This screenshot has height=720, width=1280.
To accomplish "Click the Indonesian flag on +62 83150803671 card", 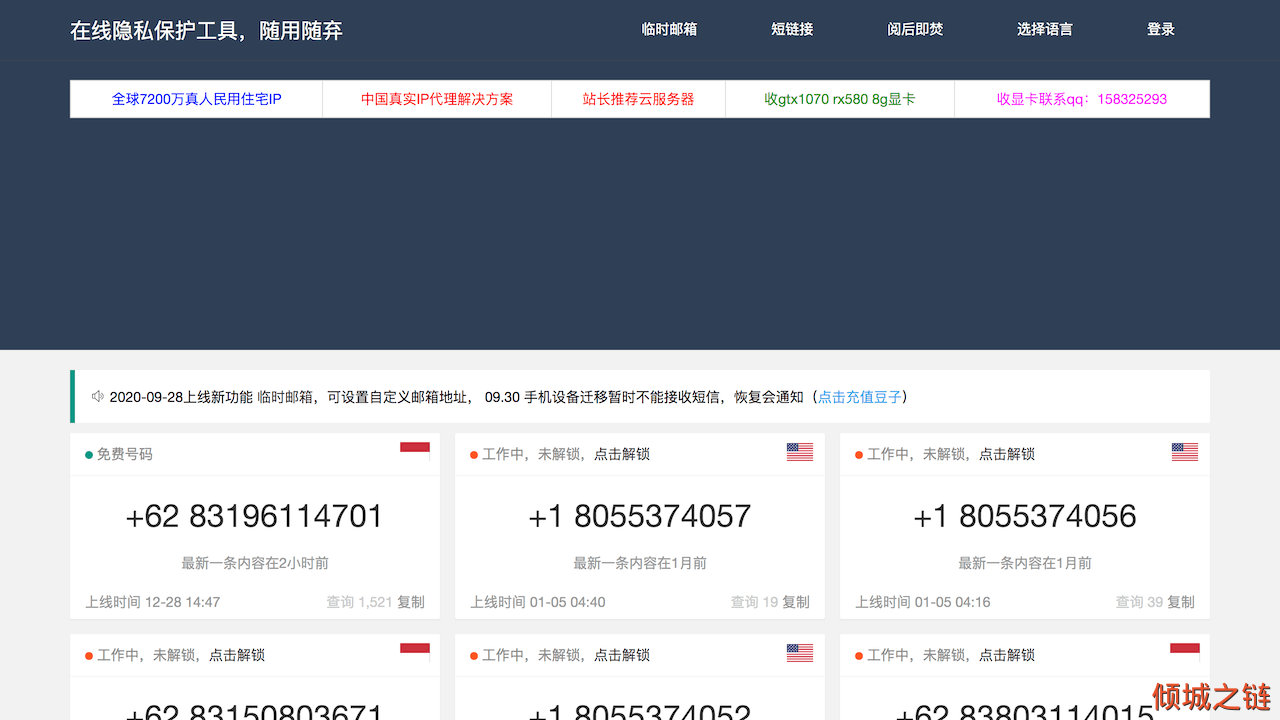I will click(415, 653).
